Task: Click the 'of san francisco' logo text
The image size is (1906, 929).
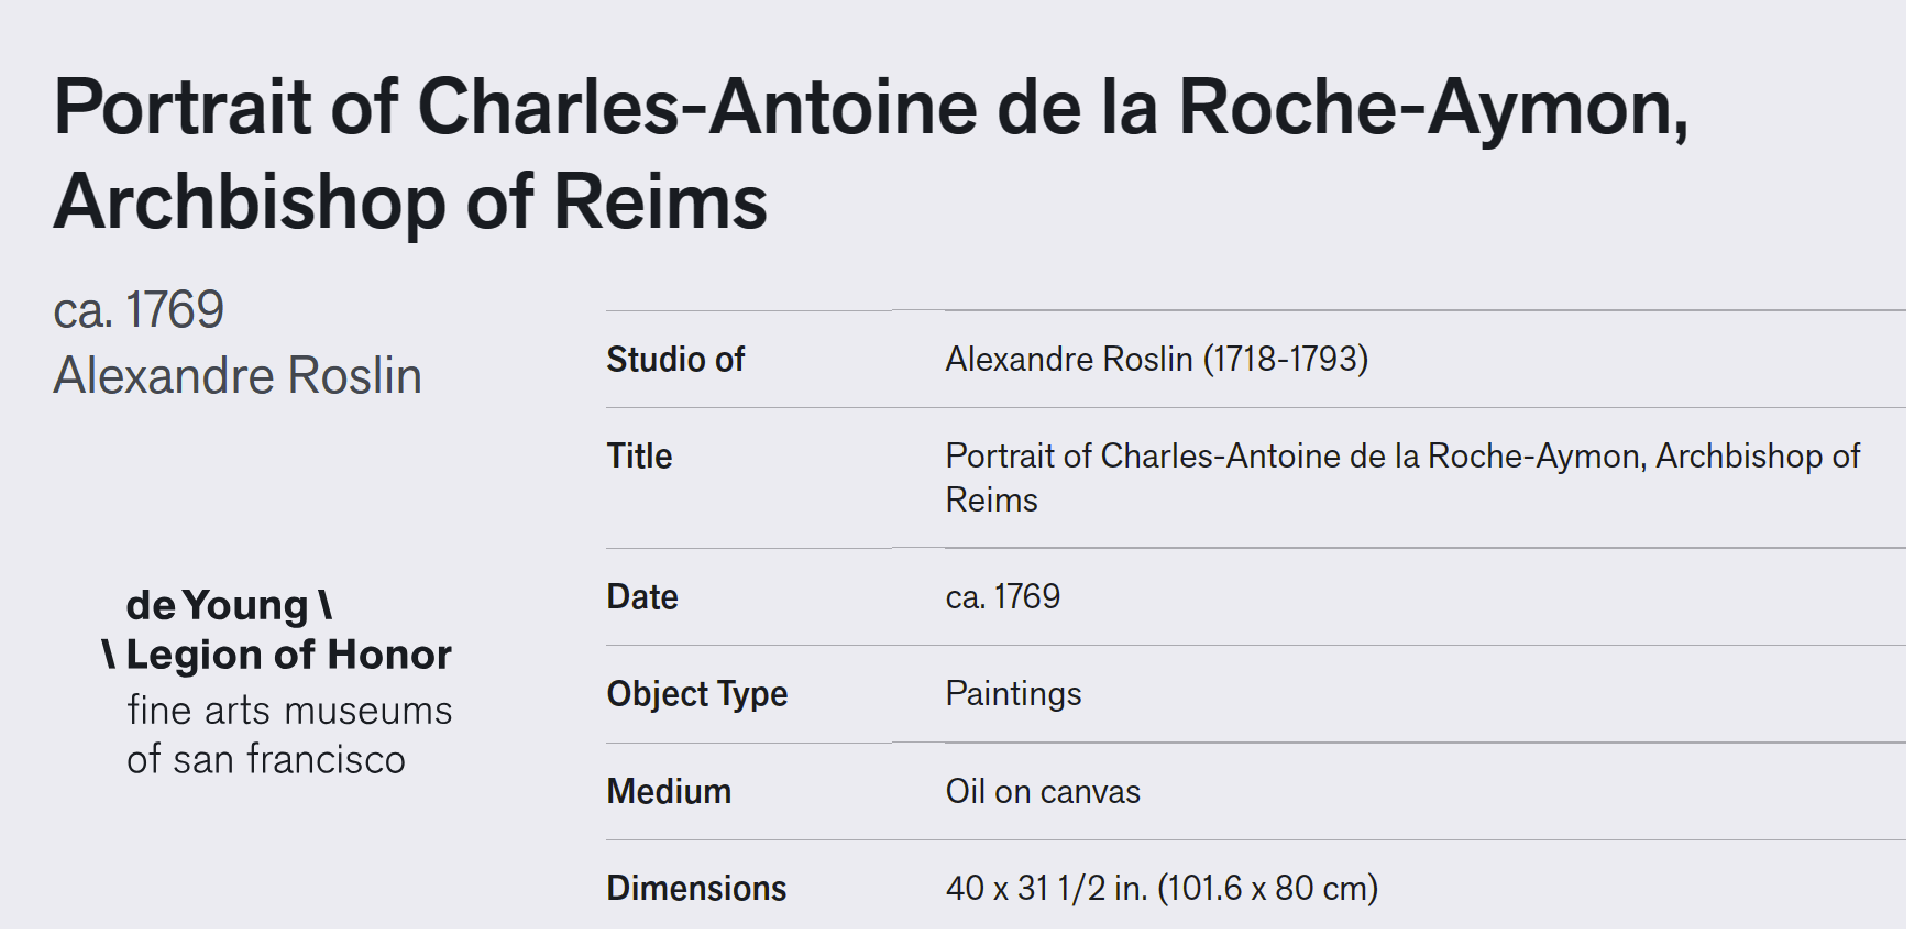Action: click(266, 760)
